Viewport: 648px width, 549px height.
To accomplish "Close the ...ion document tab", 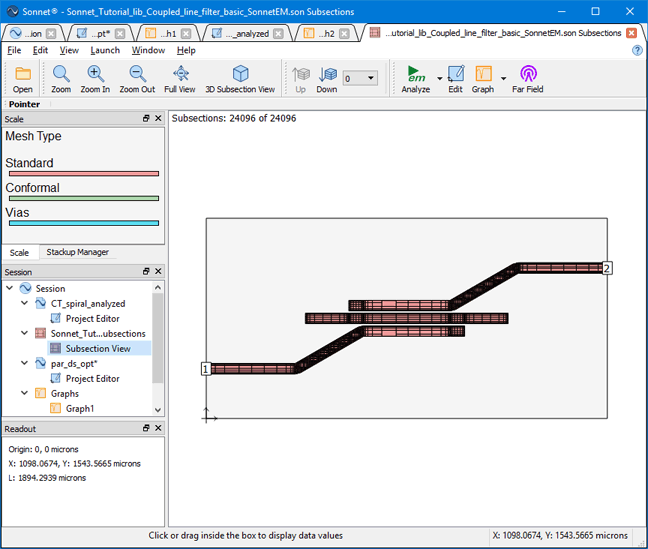I will [x=51, y=33].
